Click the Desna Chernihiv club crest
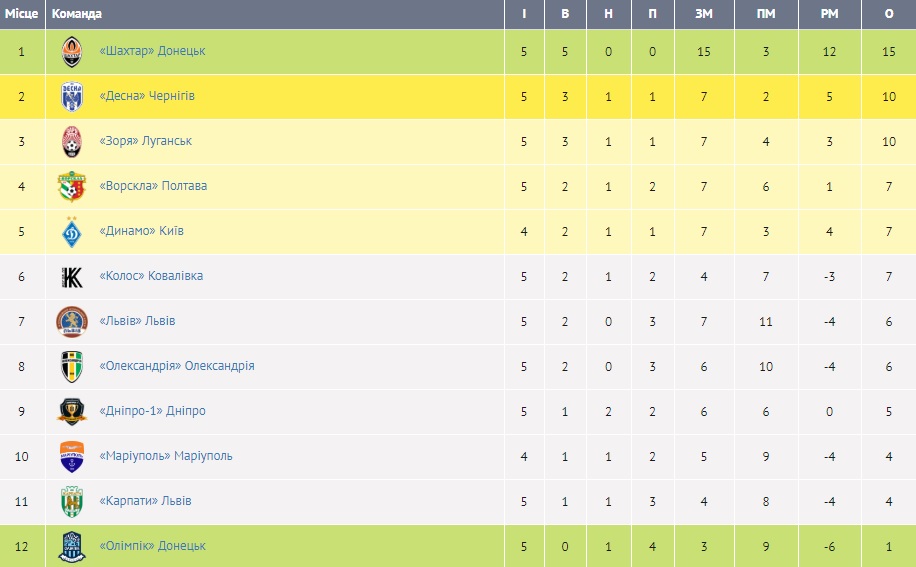Image resolution: width=916 pixels, height=567 pixels. (x=72, y=96)
